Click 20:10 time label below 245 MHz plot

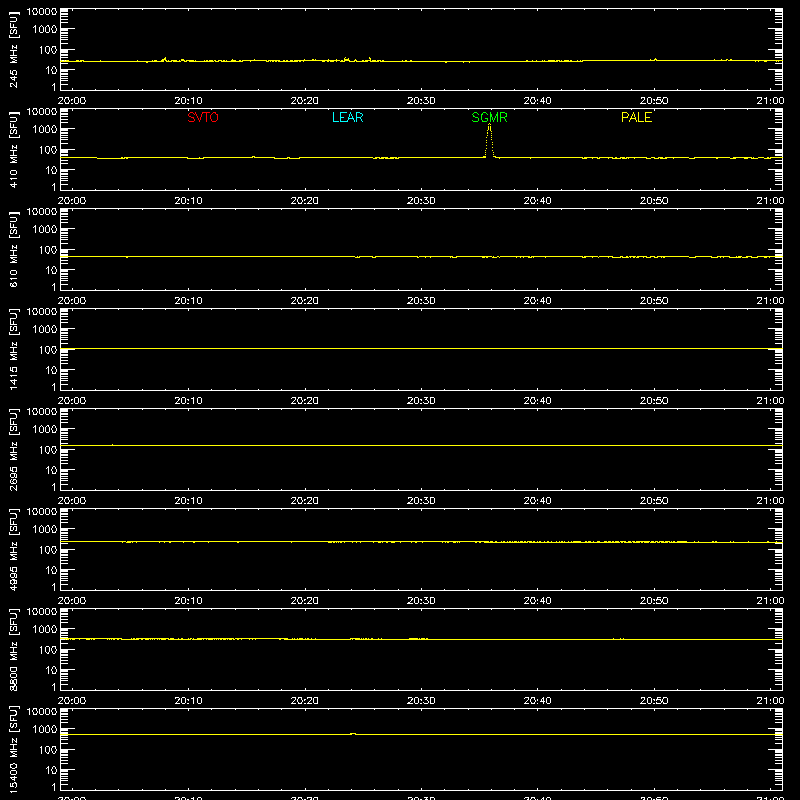click(188, 101)
